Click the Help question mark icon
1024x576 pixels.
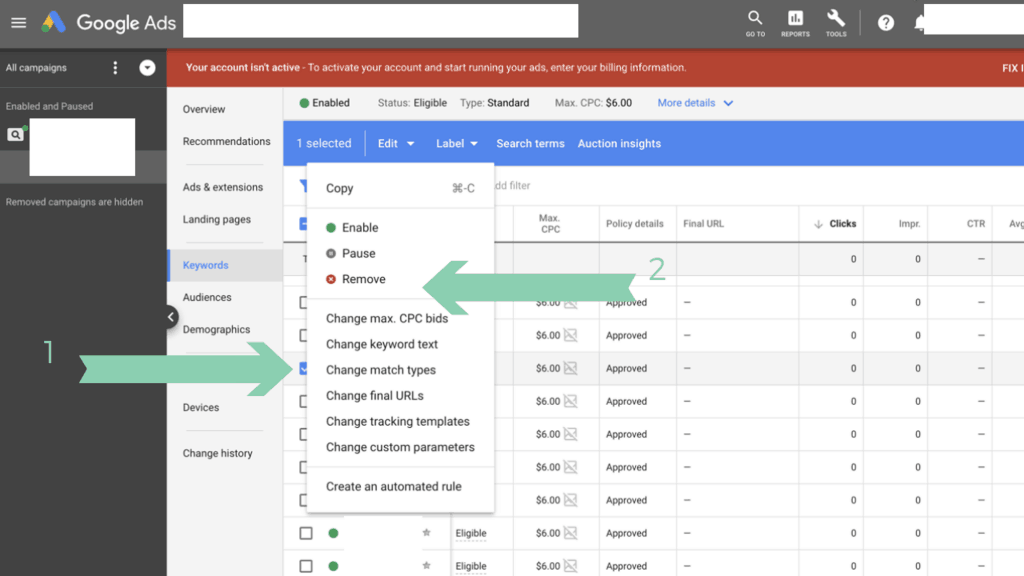tap(886, 23)
